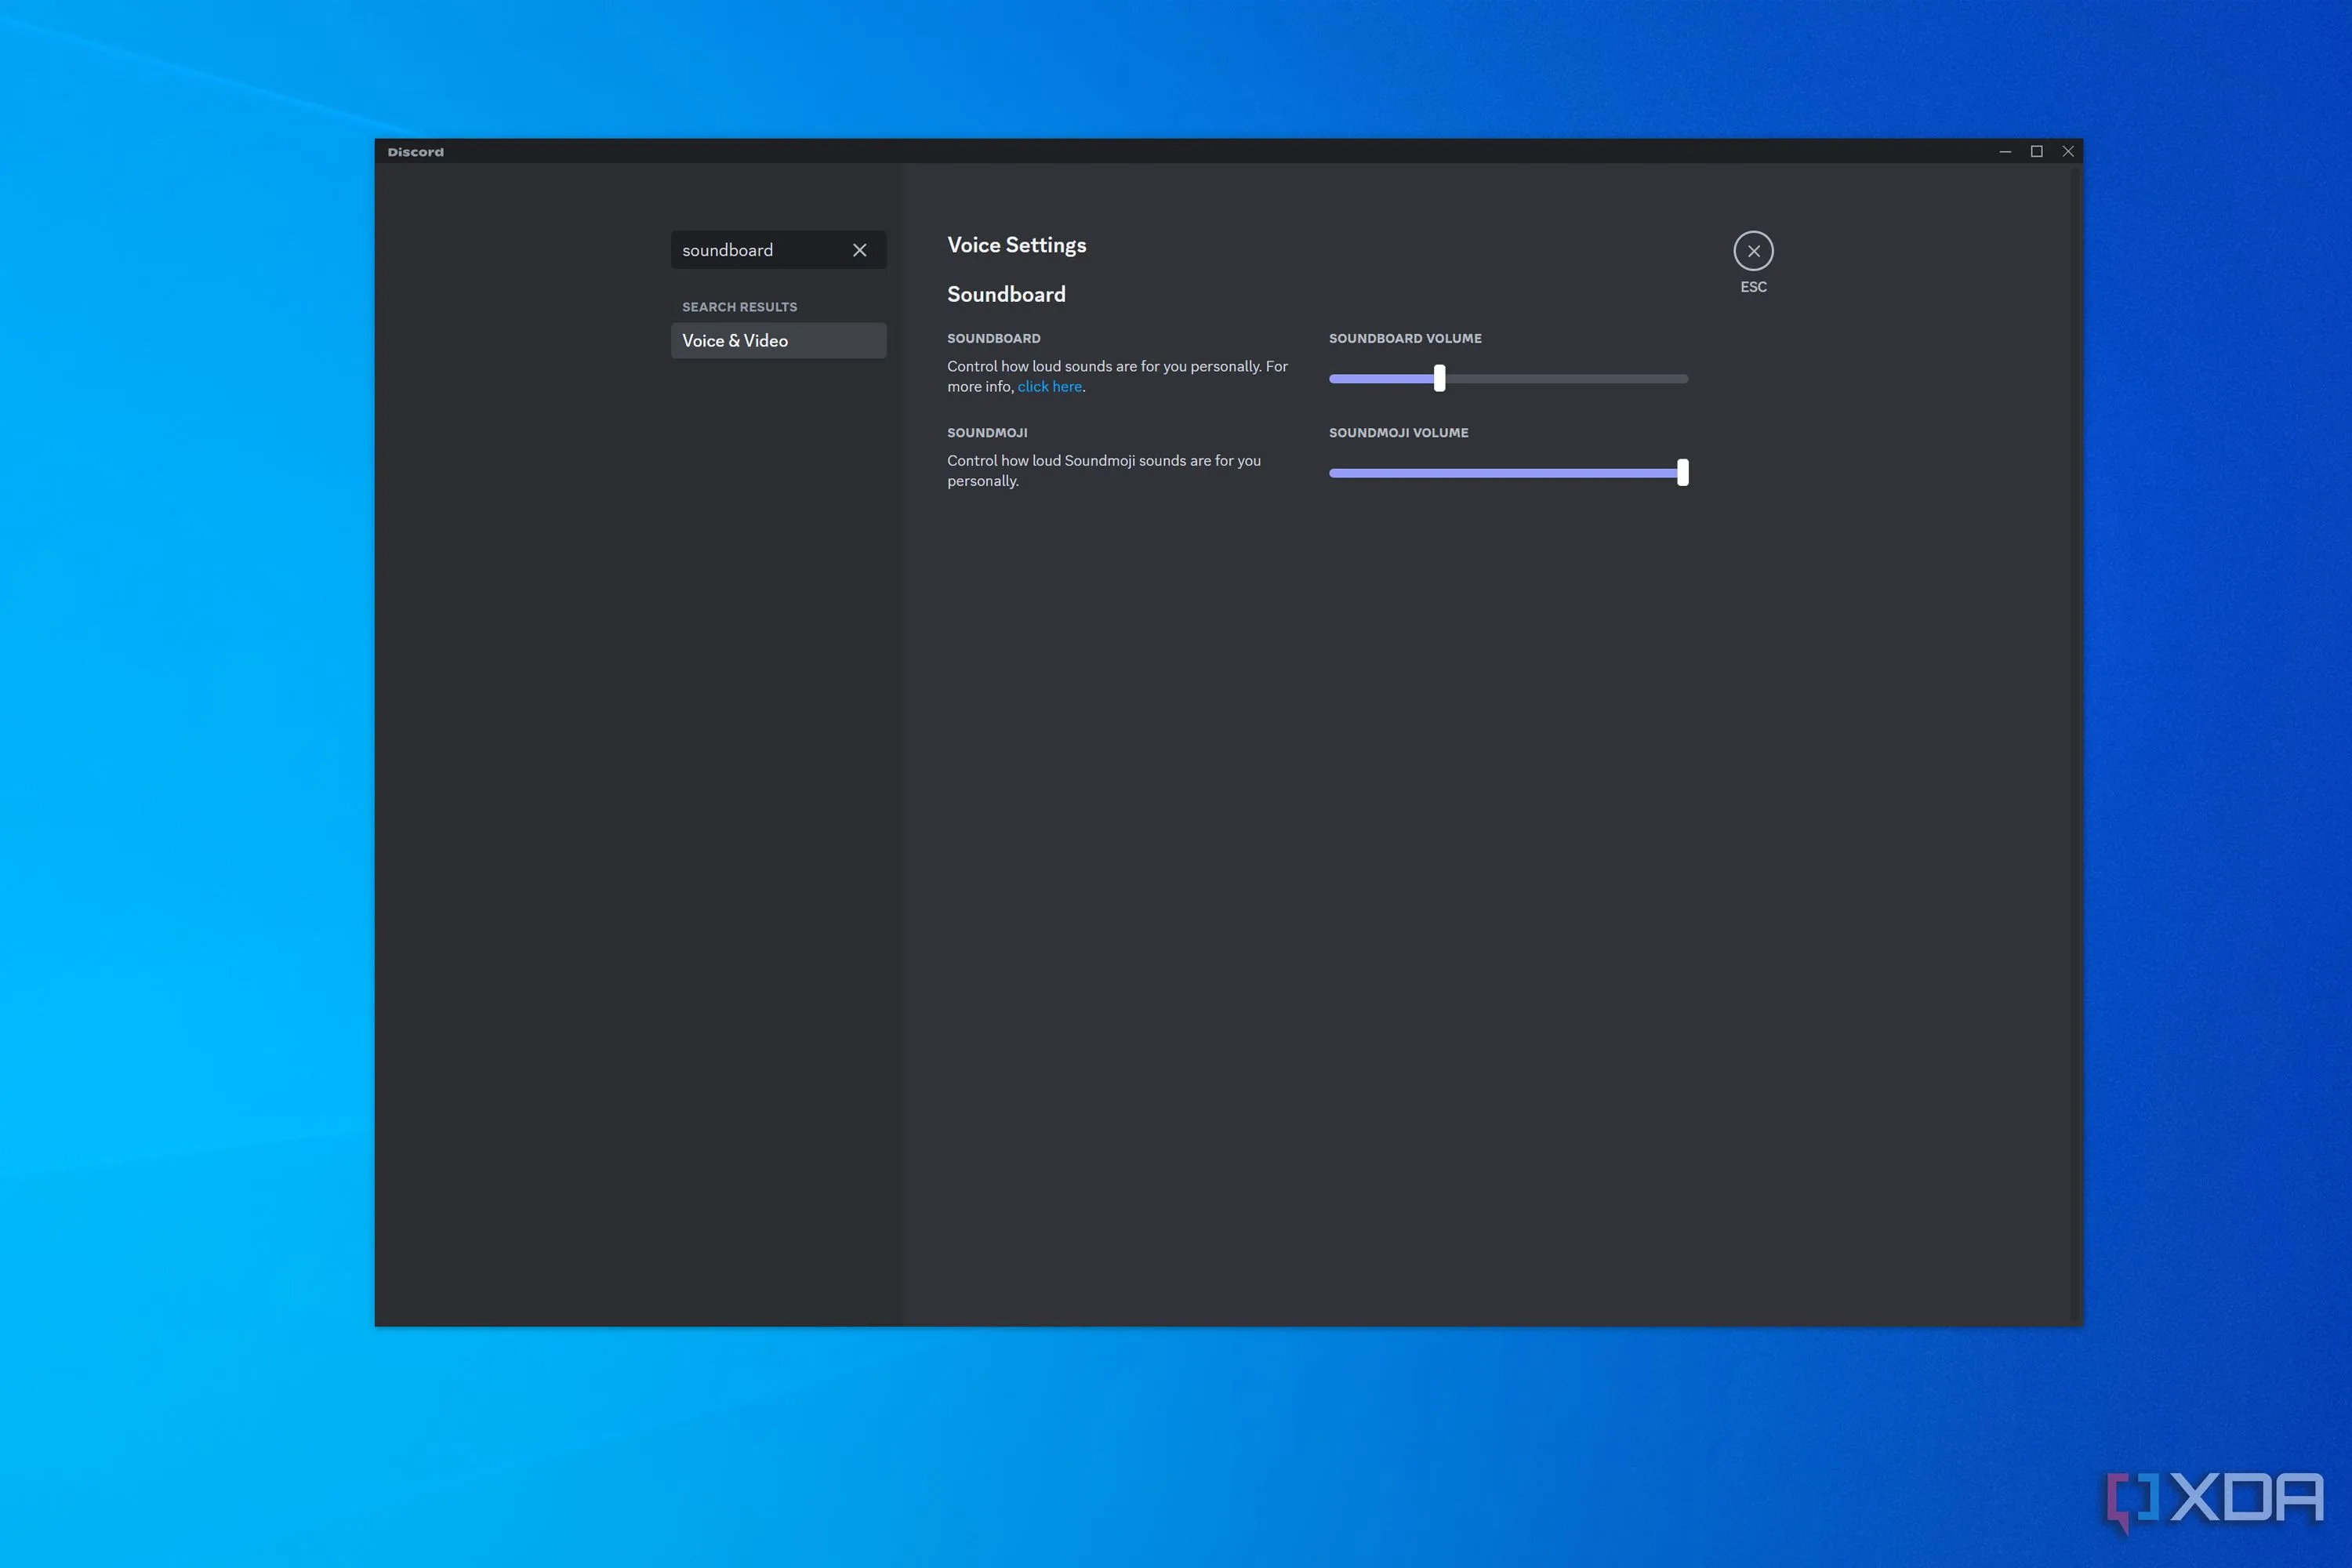Click the SOUNDMOJI VOLUME label
2352x1568 pixels.
coord(1398,433)
